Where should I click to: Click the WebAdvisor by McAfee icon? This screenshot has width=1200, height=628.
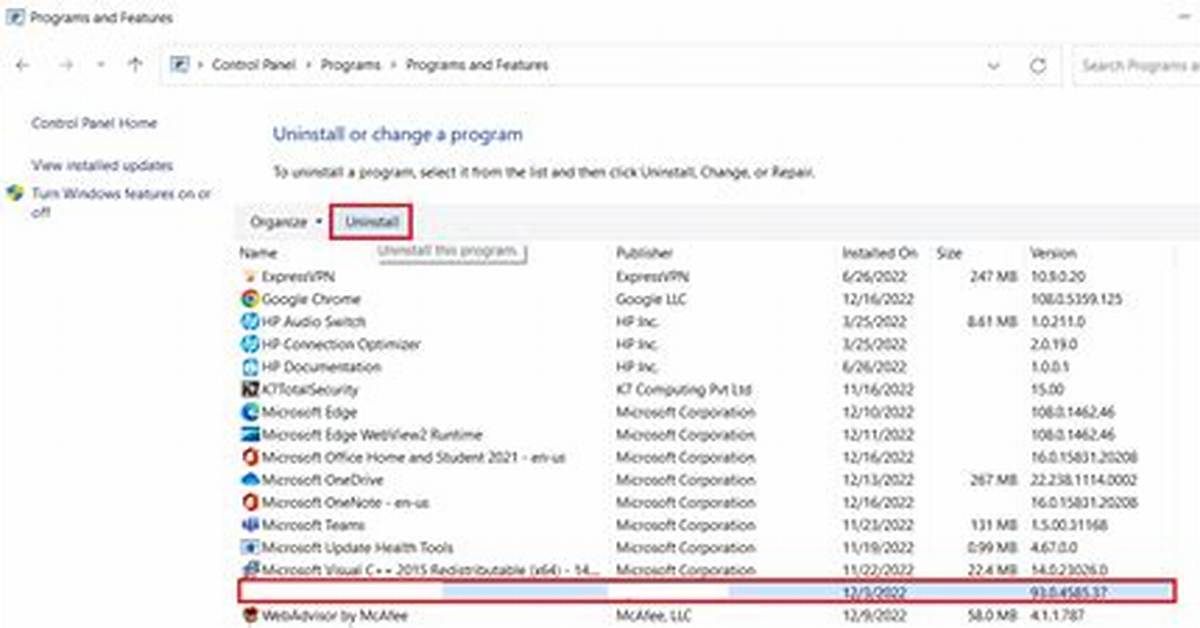click(250, 617)
